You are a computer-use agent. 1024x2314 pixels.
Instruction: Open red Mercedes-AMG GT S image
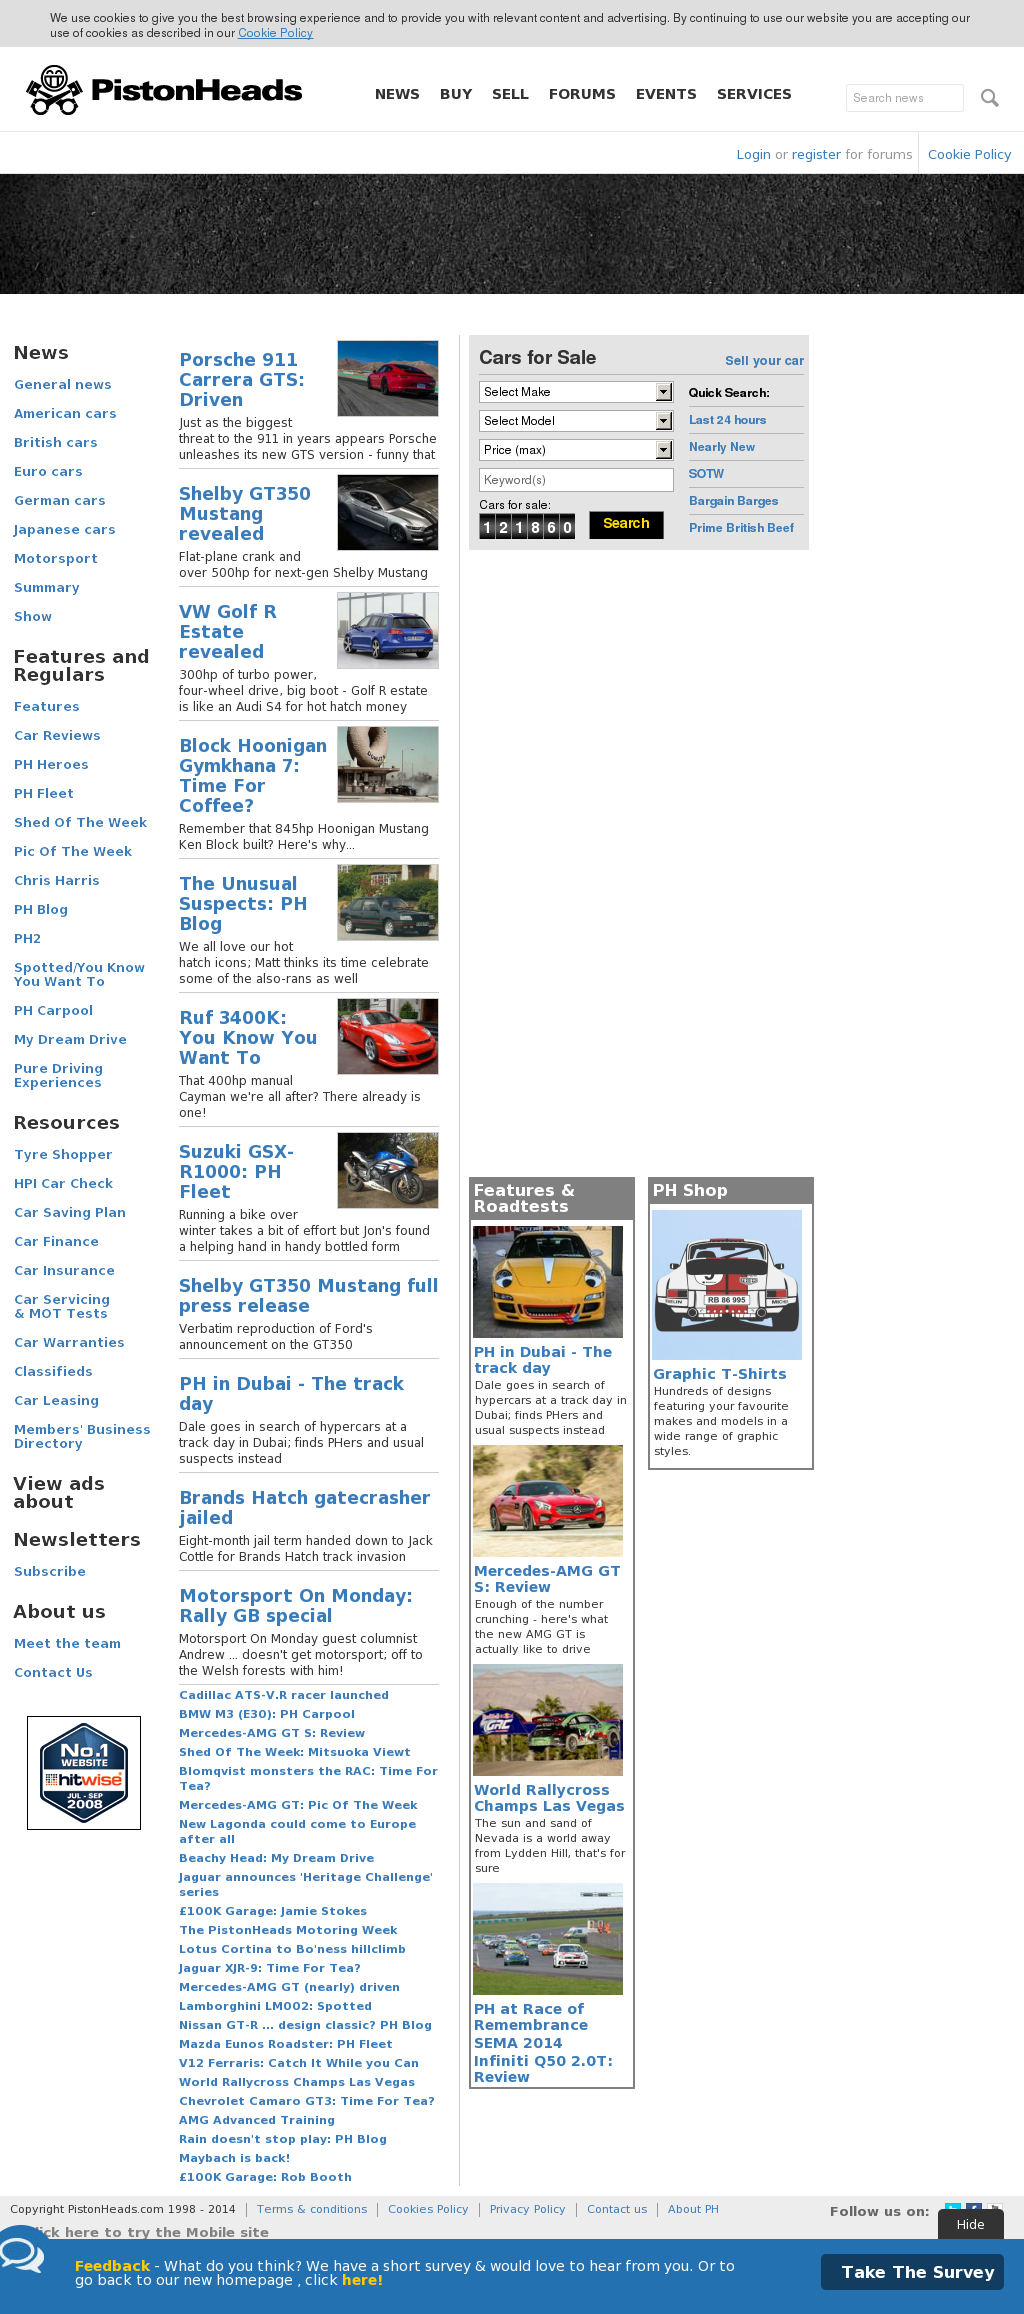click(x=548, y=1501)
